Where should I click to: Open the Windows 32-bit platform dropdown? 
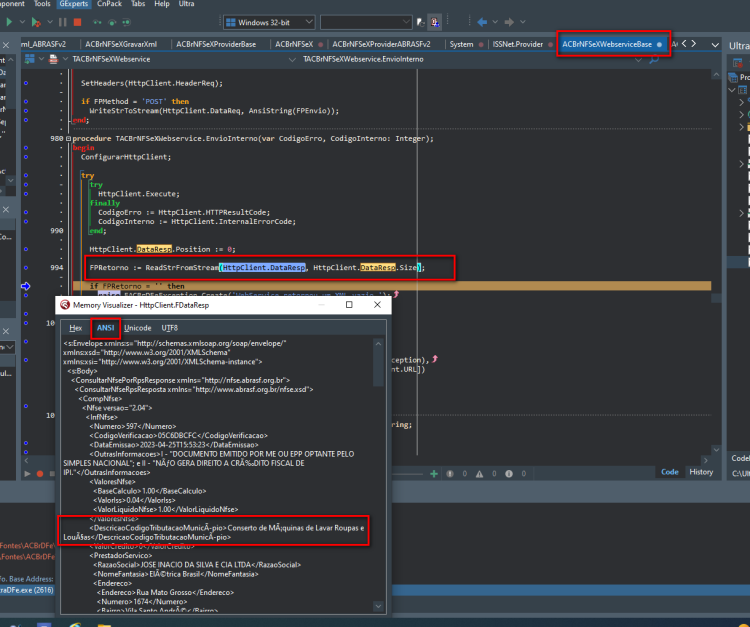click(269, 22)
